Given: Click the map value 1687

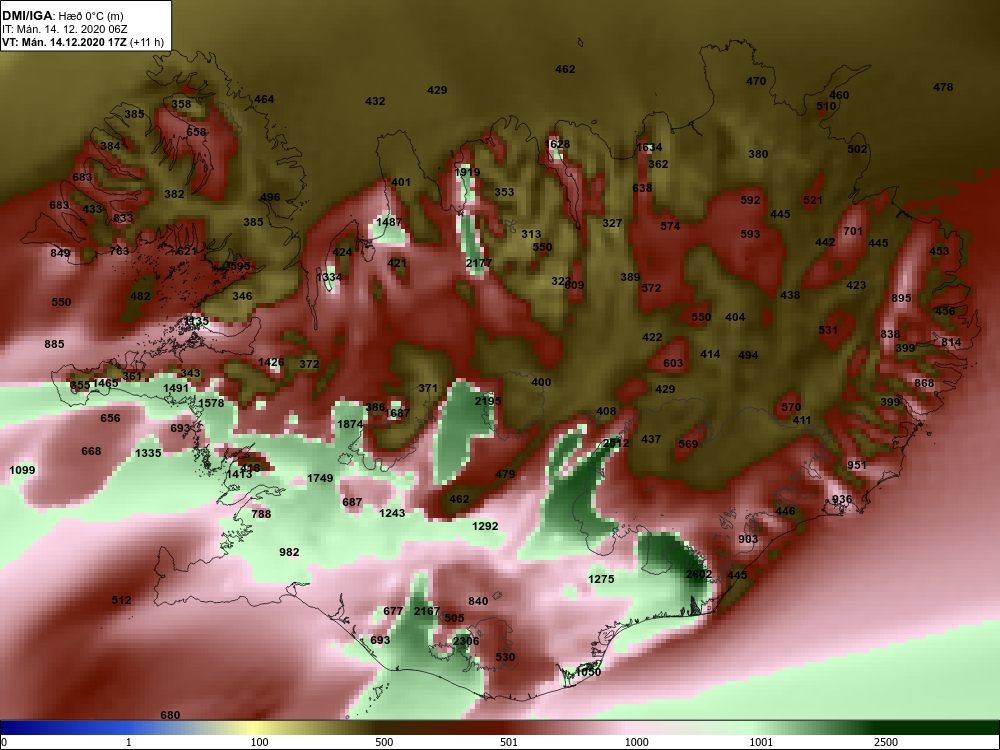Looking at the screenshot, I should (x=397, y=413).
